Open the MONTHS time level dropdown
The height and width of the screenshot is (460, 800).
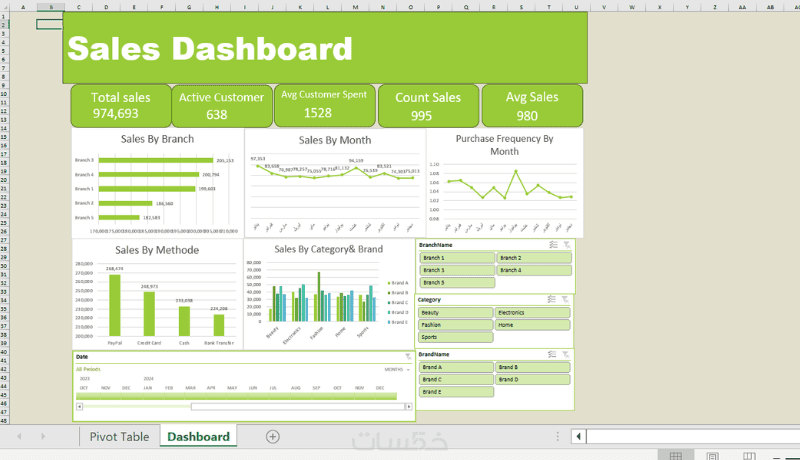[397, 369]
